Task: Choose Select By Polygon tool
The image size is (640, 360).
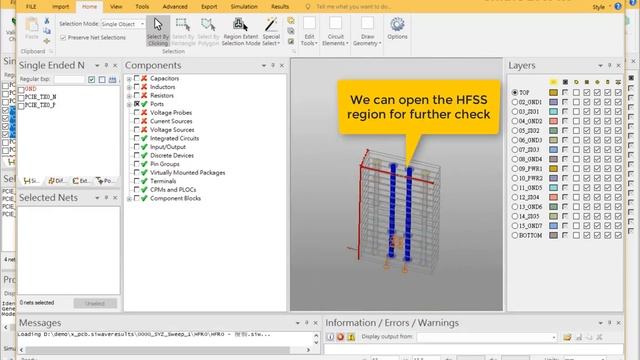Action: click(208, 31)
